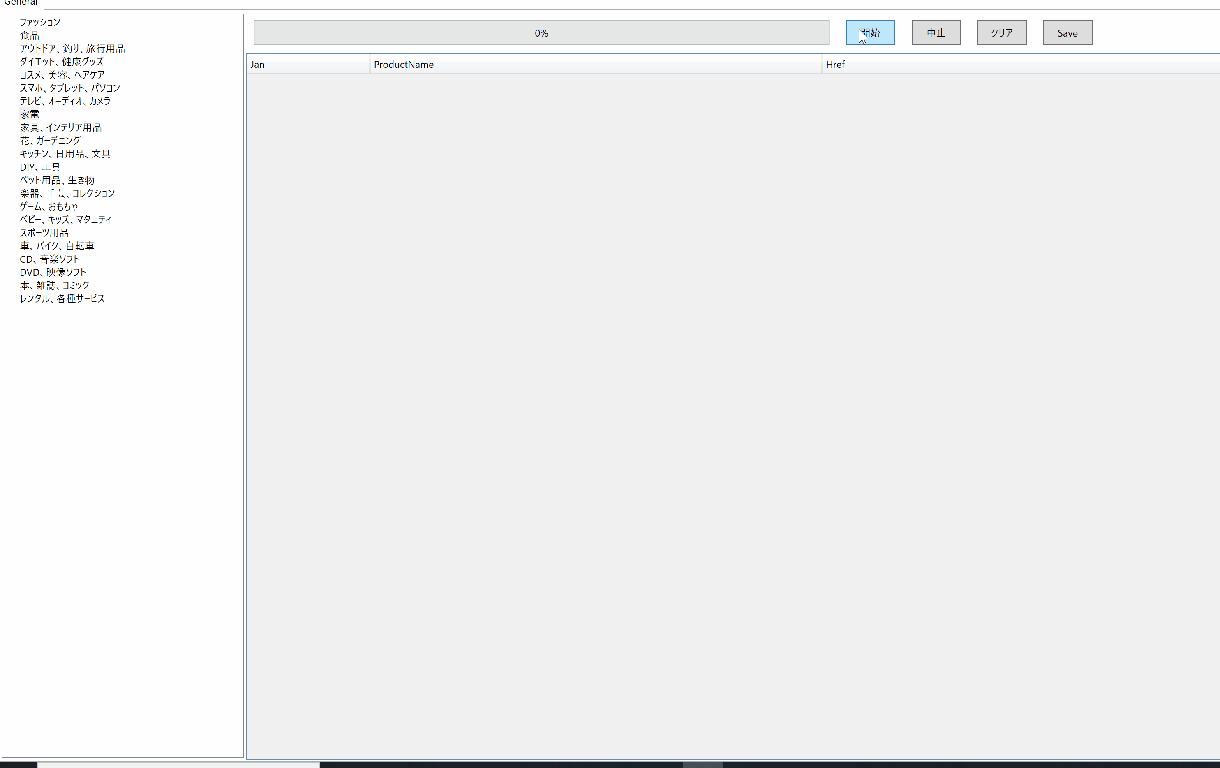The height and width of the screenshot is (768, 1220).
Task: Click レンタル、各種サービス category
Action: pyautogui.click(x=62, y=299)
